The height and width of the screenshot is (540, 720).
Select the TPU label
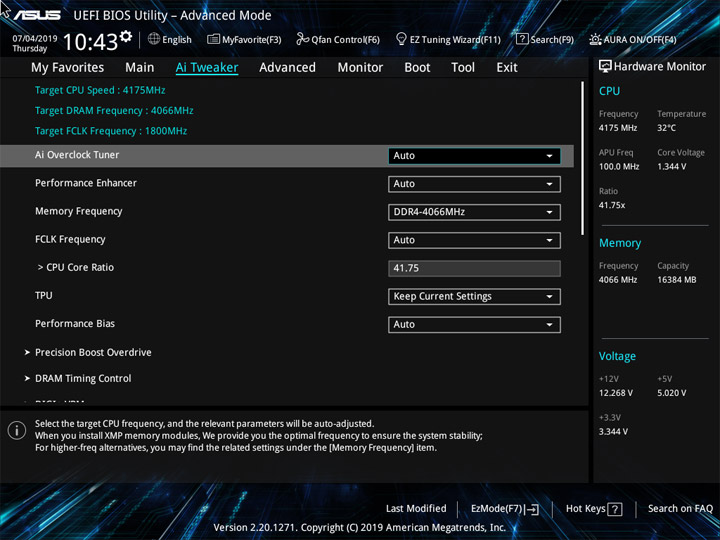click(44, 295)
